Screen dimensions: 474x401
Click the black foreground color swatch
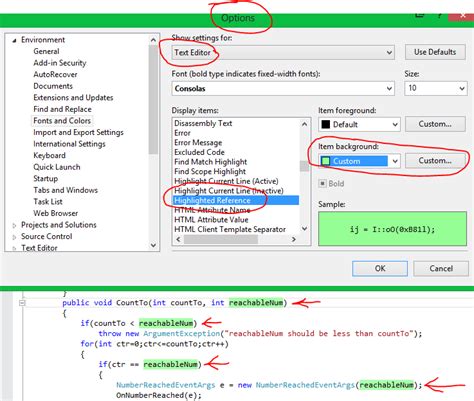[x=326, y=125]
